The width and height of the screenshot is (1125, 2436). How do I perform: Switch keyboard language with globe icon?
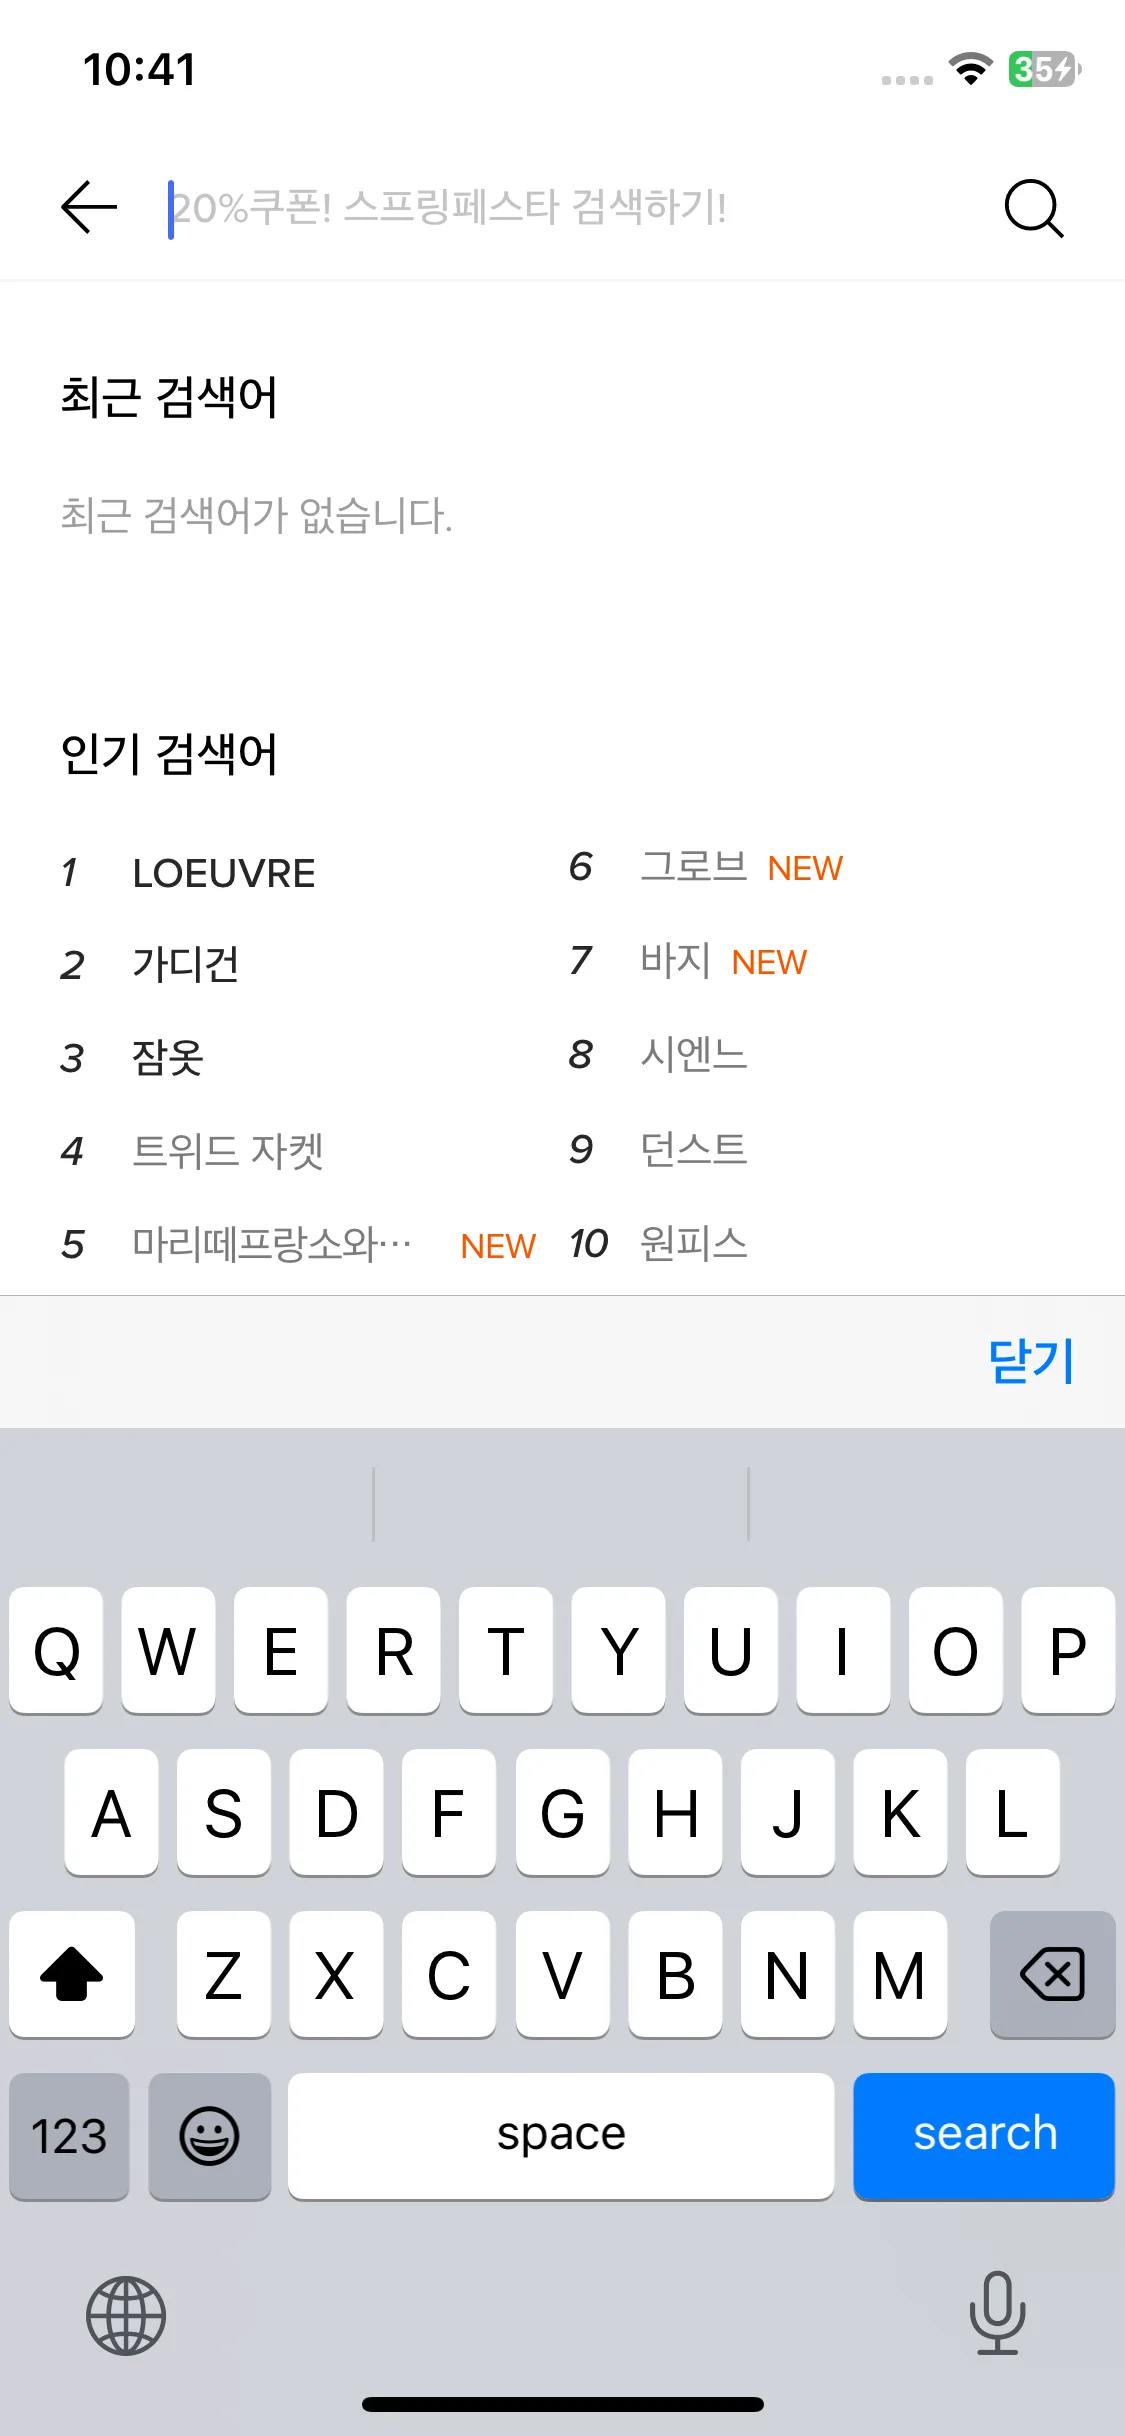click(126, 2315)
